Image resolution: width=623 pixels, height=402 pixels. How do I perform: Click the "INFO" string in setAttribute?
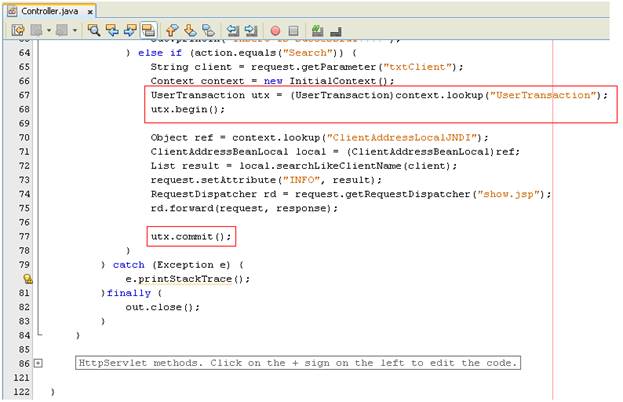(x=302, y=180)
